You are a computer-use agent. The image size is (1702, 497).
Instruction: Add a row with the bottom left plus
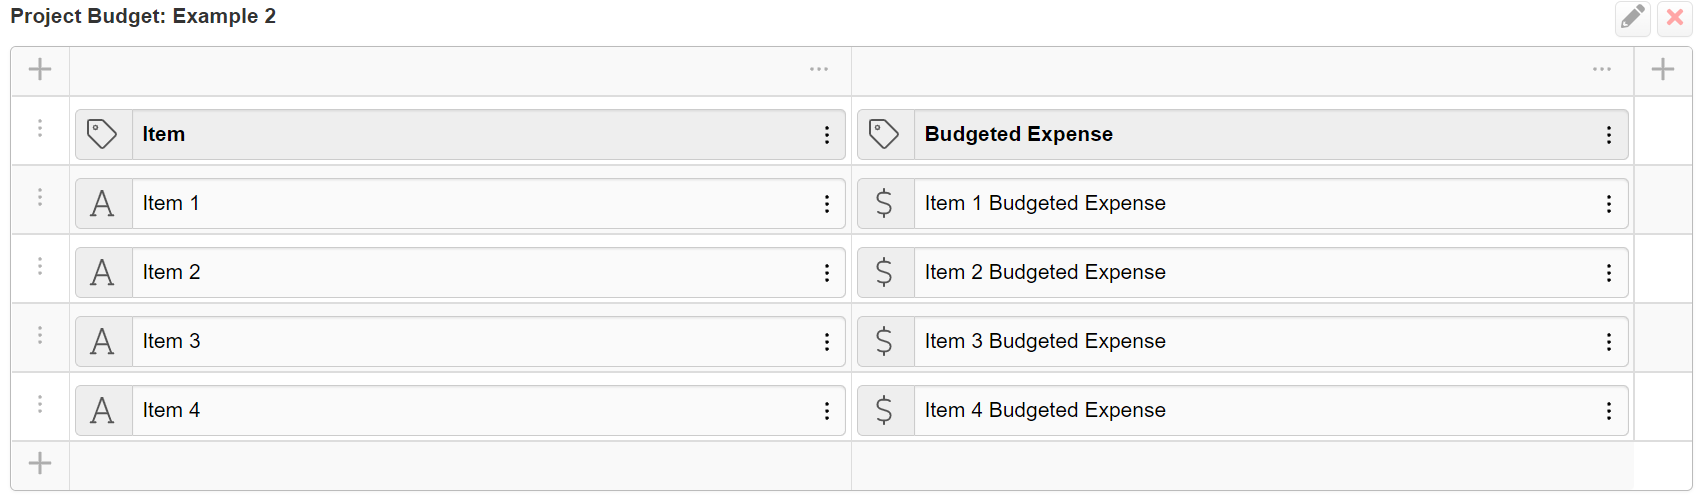click(x=40, y=463)
